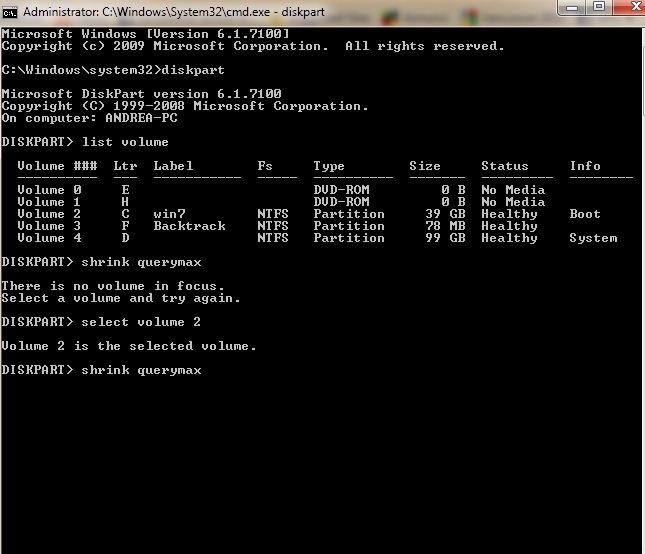
Task: Click 'DVD-ROM' type of Volume 0 row
Action: click(341, 190)
